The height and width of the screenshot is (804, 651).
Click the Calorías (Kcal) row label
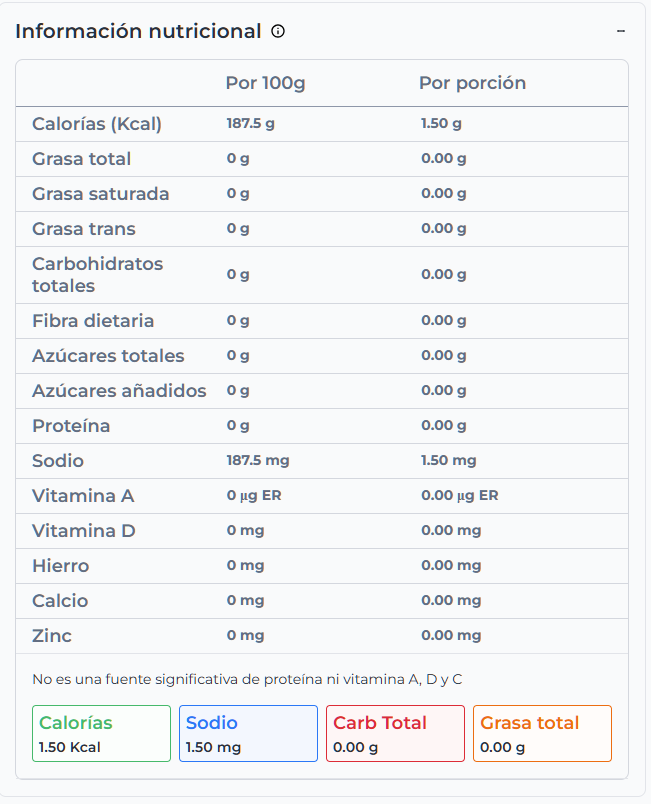(x=97, y=124)
